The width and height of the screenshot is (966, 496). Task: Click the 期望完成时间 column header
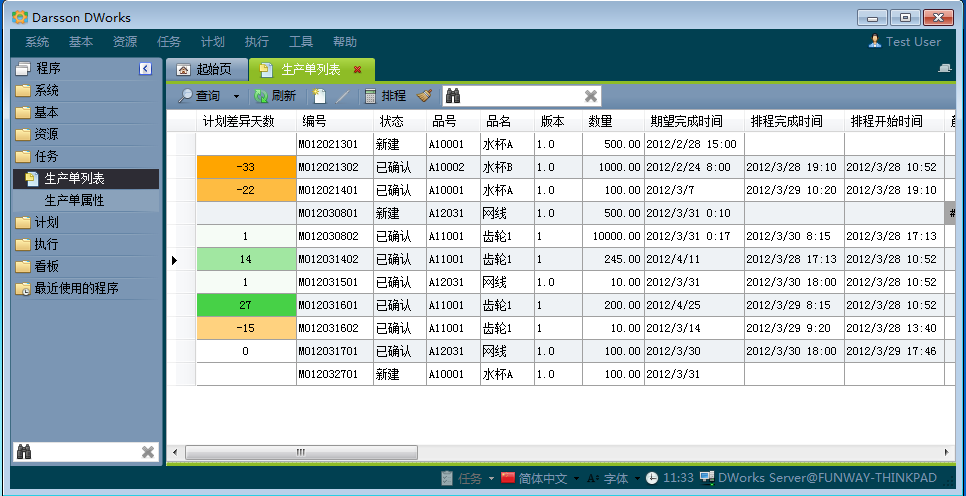tap(685, 121)
